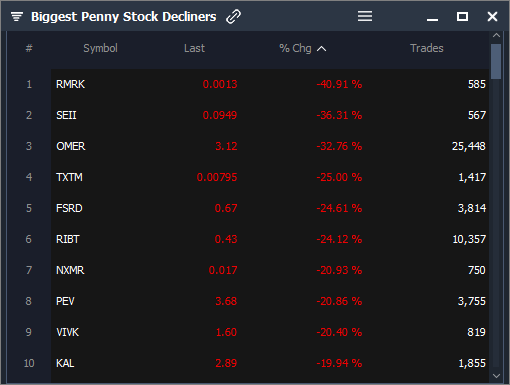This screenshot has height=385, width=510.
Task: Select the OMER symbol
Action: tap(71, 146)
